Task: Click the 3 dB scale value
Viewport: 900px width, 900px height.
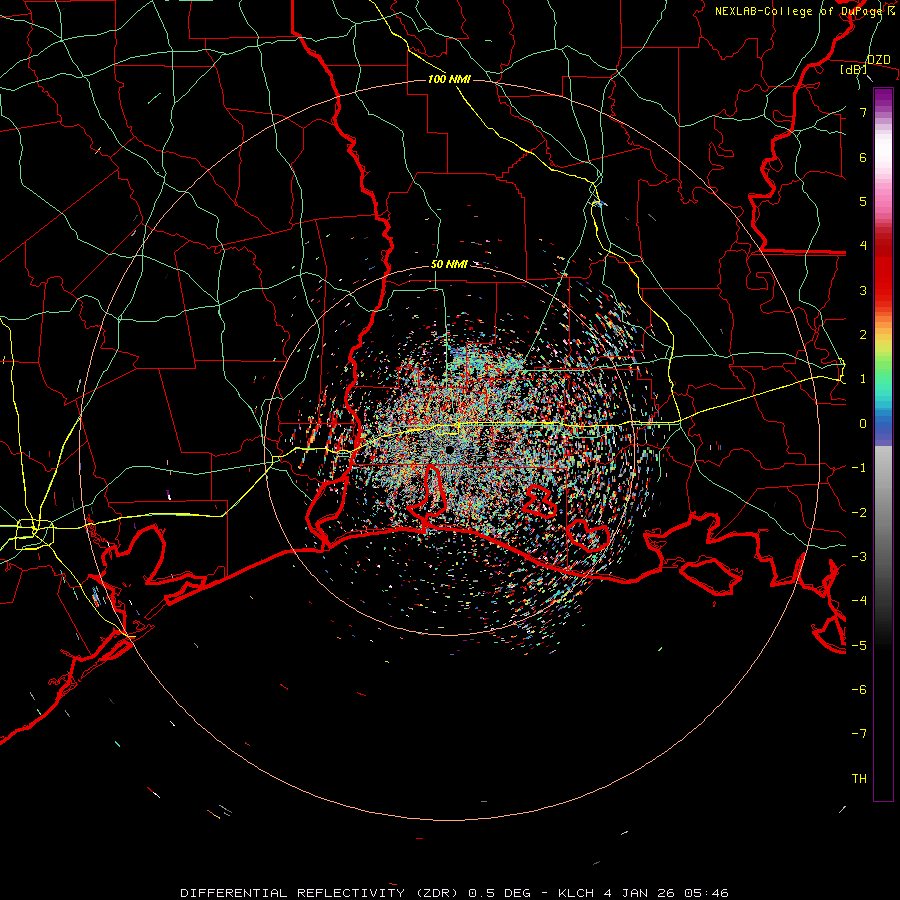Action: click(863, 290)
